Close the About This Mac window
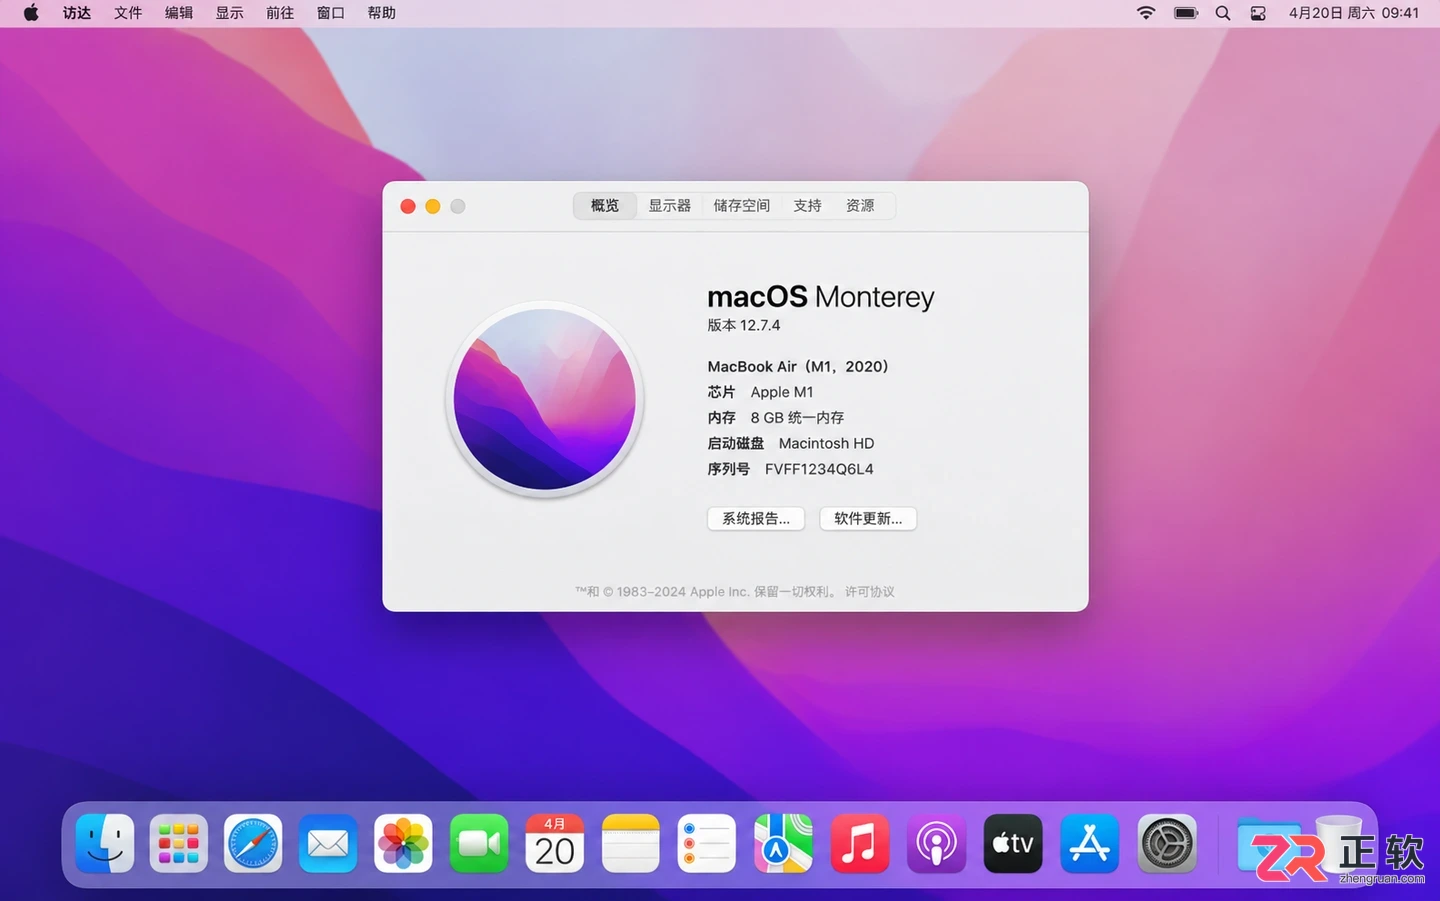 click(408, 206)
